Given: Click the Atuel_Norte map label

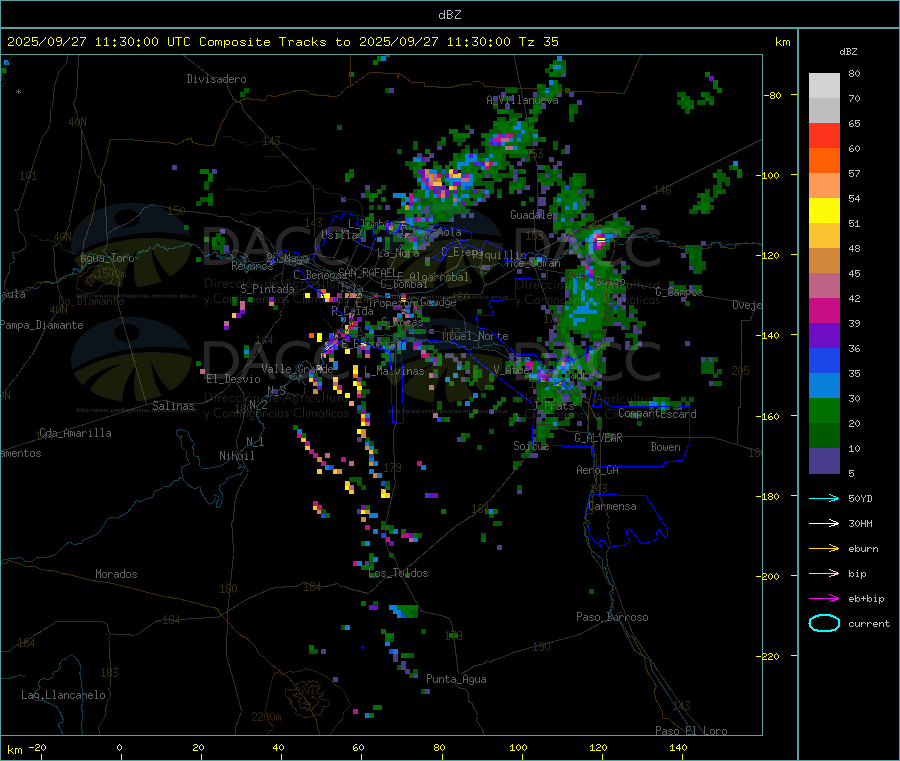Looking at the screenshot, I should [475, 336].
